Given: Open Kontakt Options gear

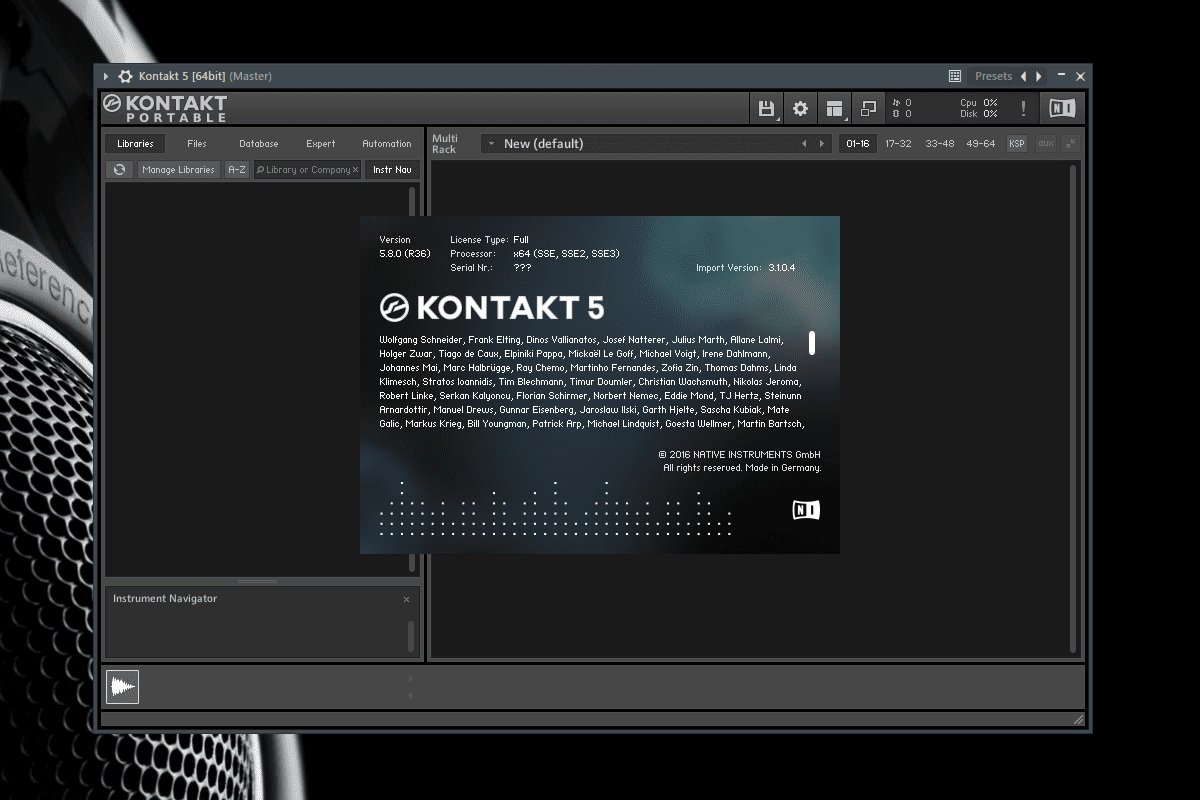Looking at the screenshot, I should click(800, 108).
